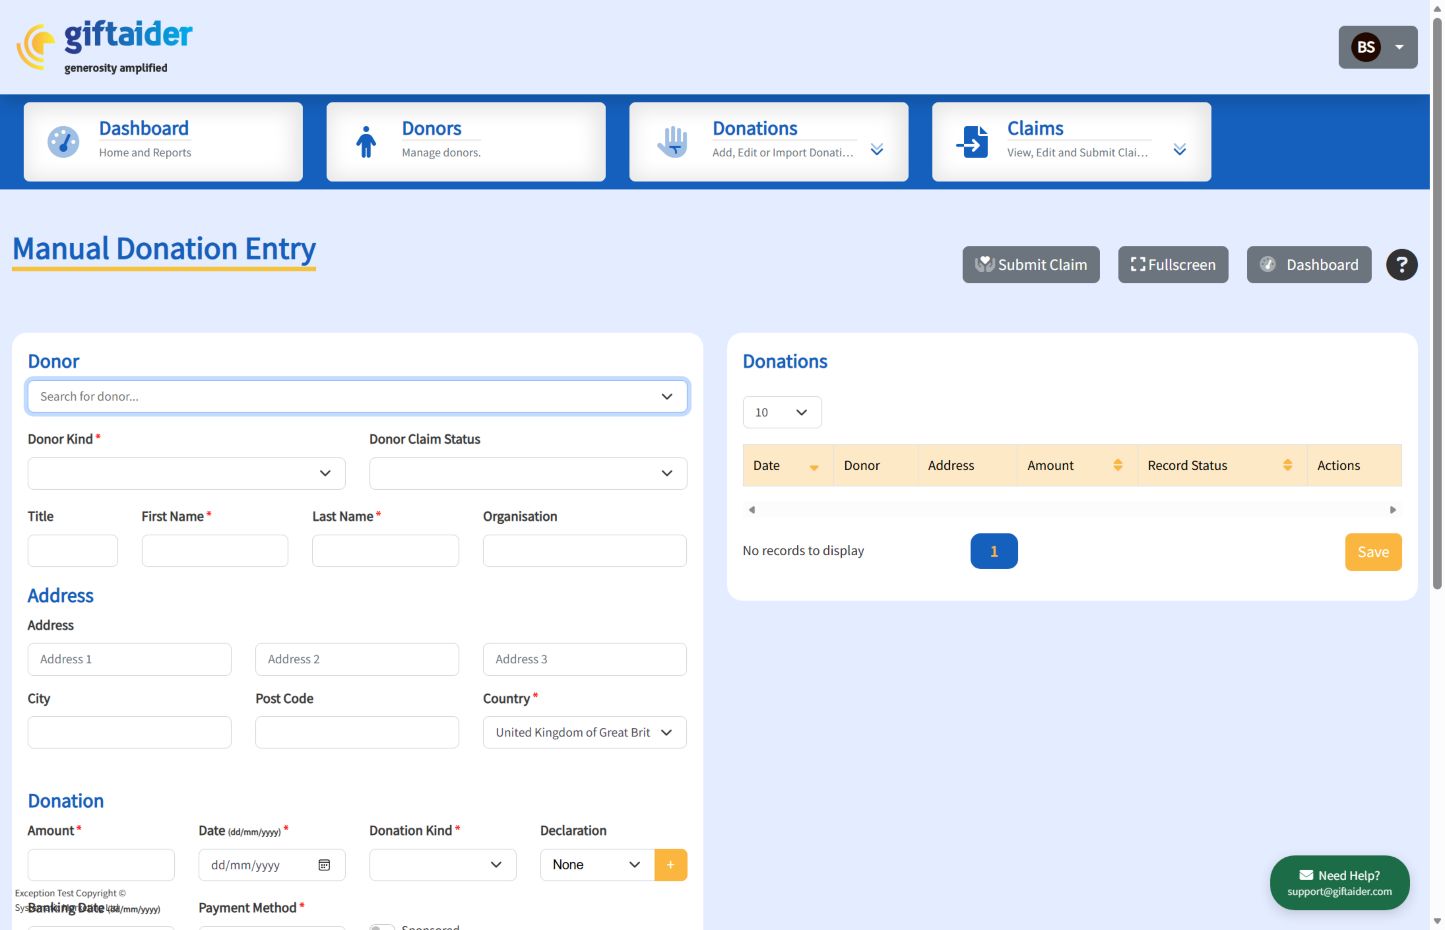Open the Need Help support button
The image size is (1445, 930).
coord(1340,883)
